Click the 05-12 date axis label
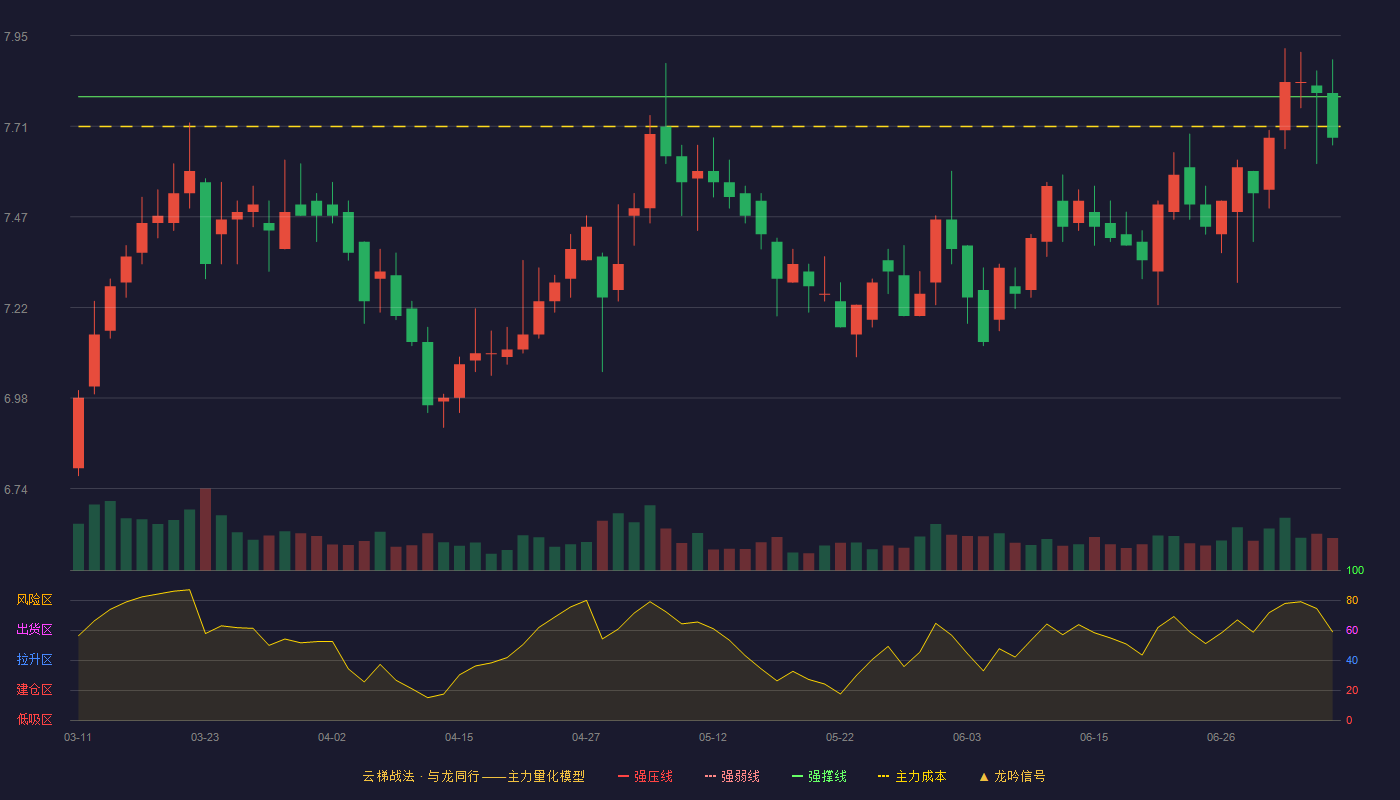1400x800 pixels. pos(713,737)
